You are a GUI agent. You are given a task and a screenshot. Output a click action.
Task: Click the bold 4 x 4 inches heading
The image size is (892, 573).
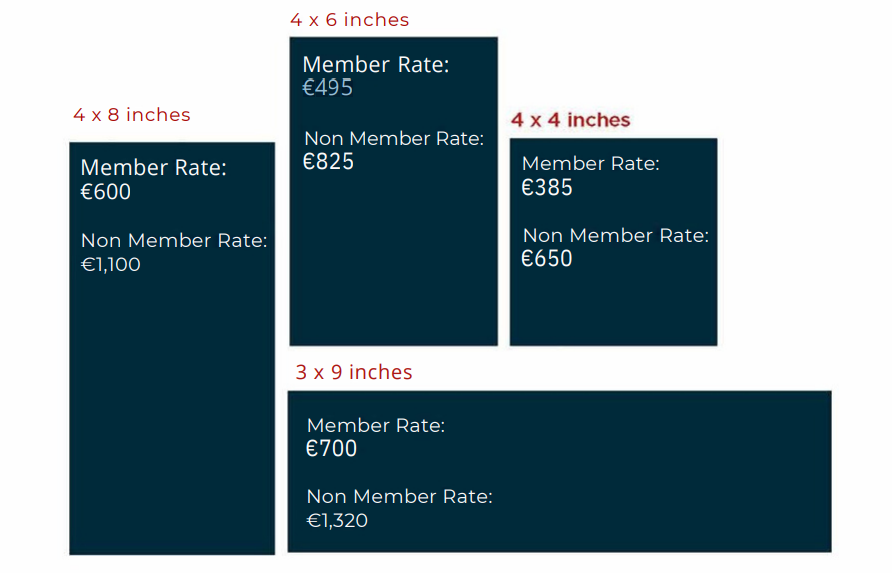pos(571,120)
